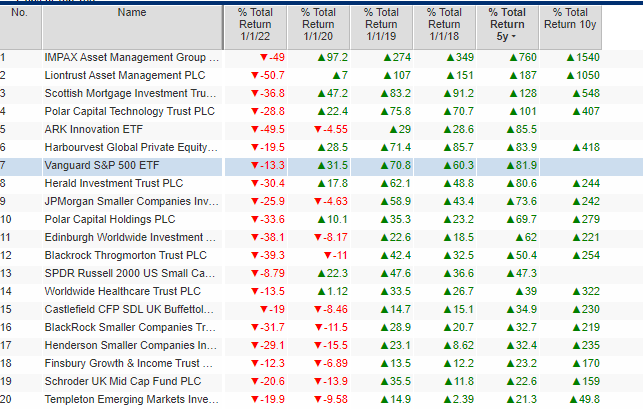This screenshot has height=409, width=643.
Task: Sort by % Total Return 1/1/19 header
Action: pos(381,27)
